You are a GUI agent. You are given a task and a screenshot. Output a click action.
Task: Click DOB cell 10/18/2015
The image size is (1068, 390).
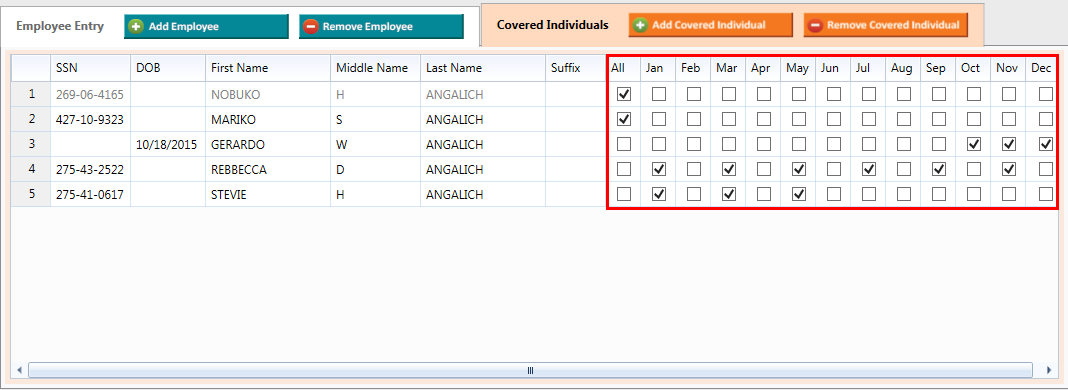(168, 144)
